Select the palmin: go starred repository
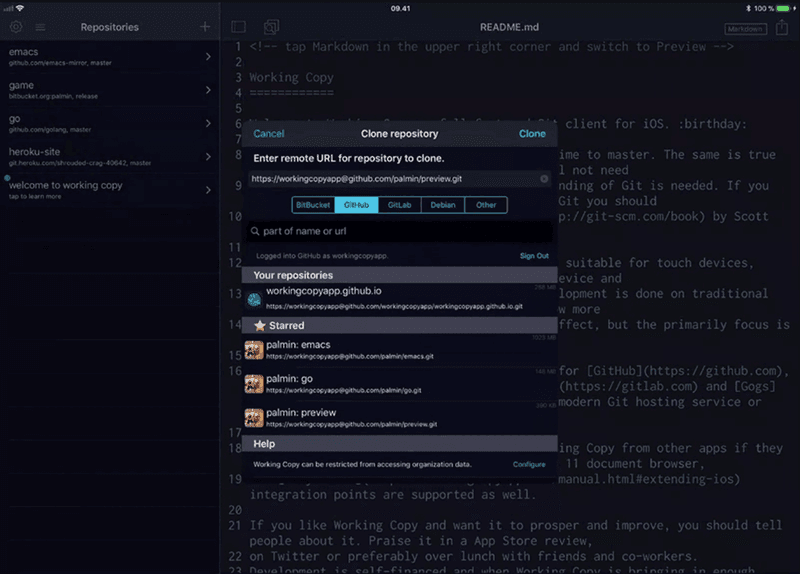The width and height of the screenshot is (800, 574). tap(399, 384)
